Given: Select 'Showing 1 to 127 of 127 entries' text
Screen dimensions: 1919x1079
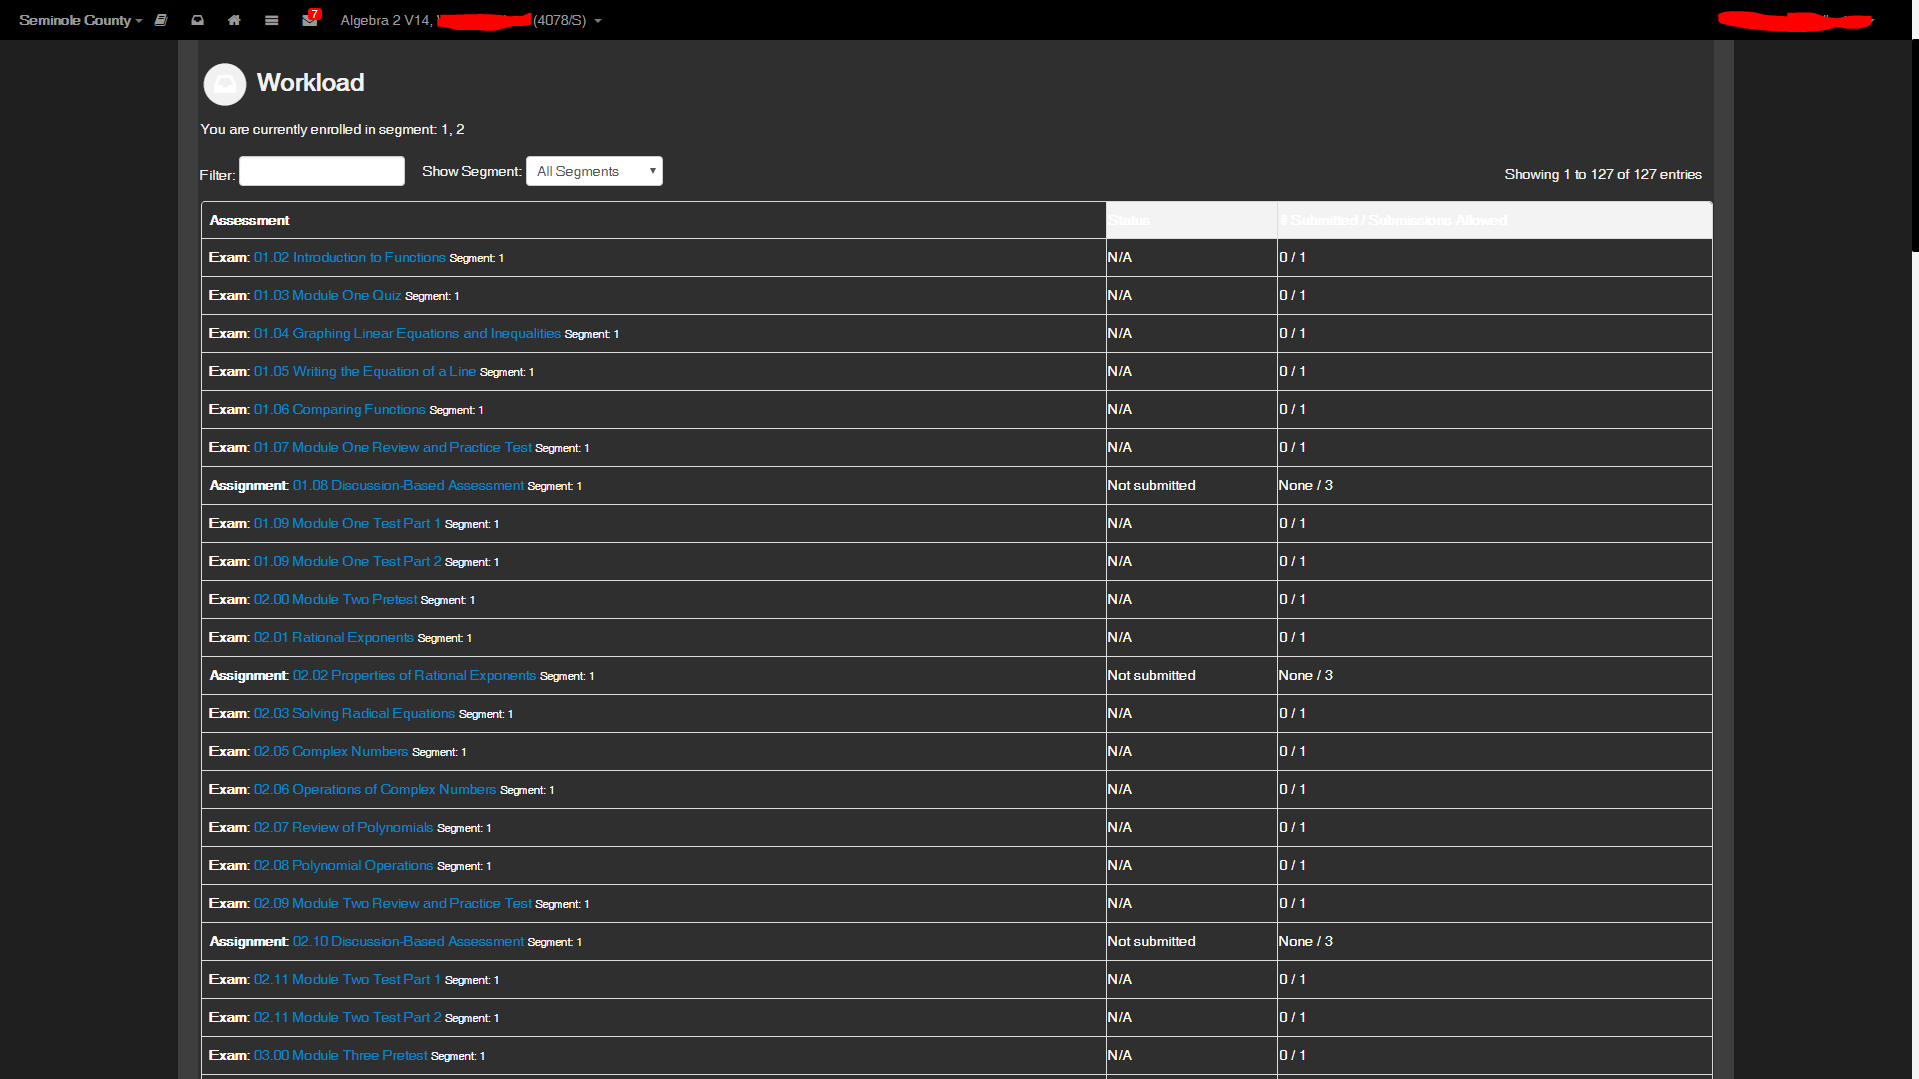Looking at the screenshot, I should click(x=1603, y=174).
